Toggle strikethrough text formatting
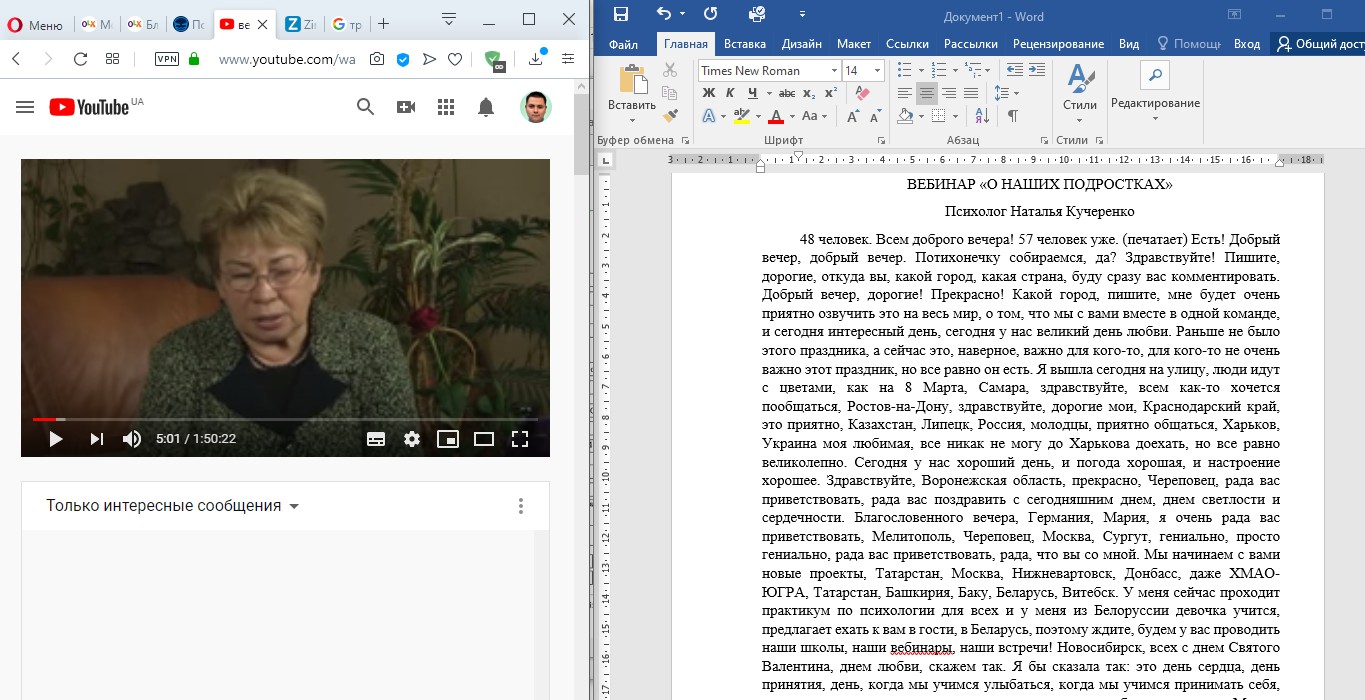This screenshot has height=700, width=1365. pyautogui.click(x=787, y=93)
